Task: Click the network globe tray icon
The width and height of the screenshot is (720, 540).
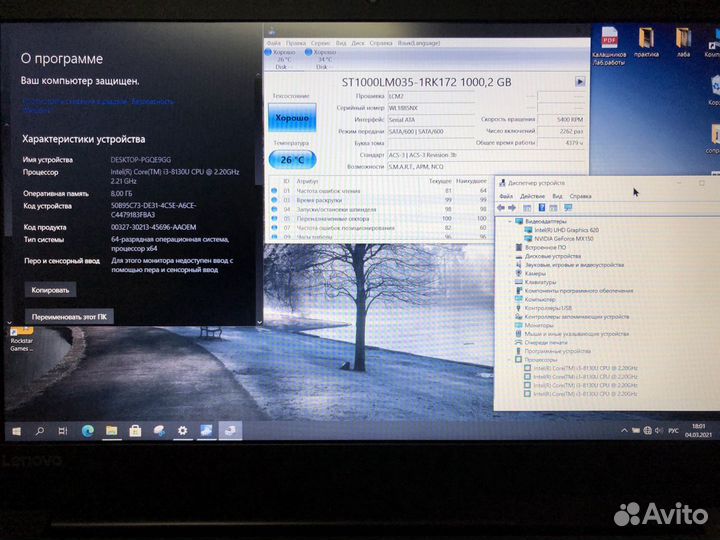Action: (x=647, y=431)
